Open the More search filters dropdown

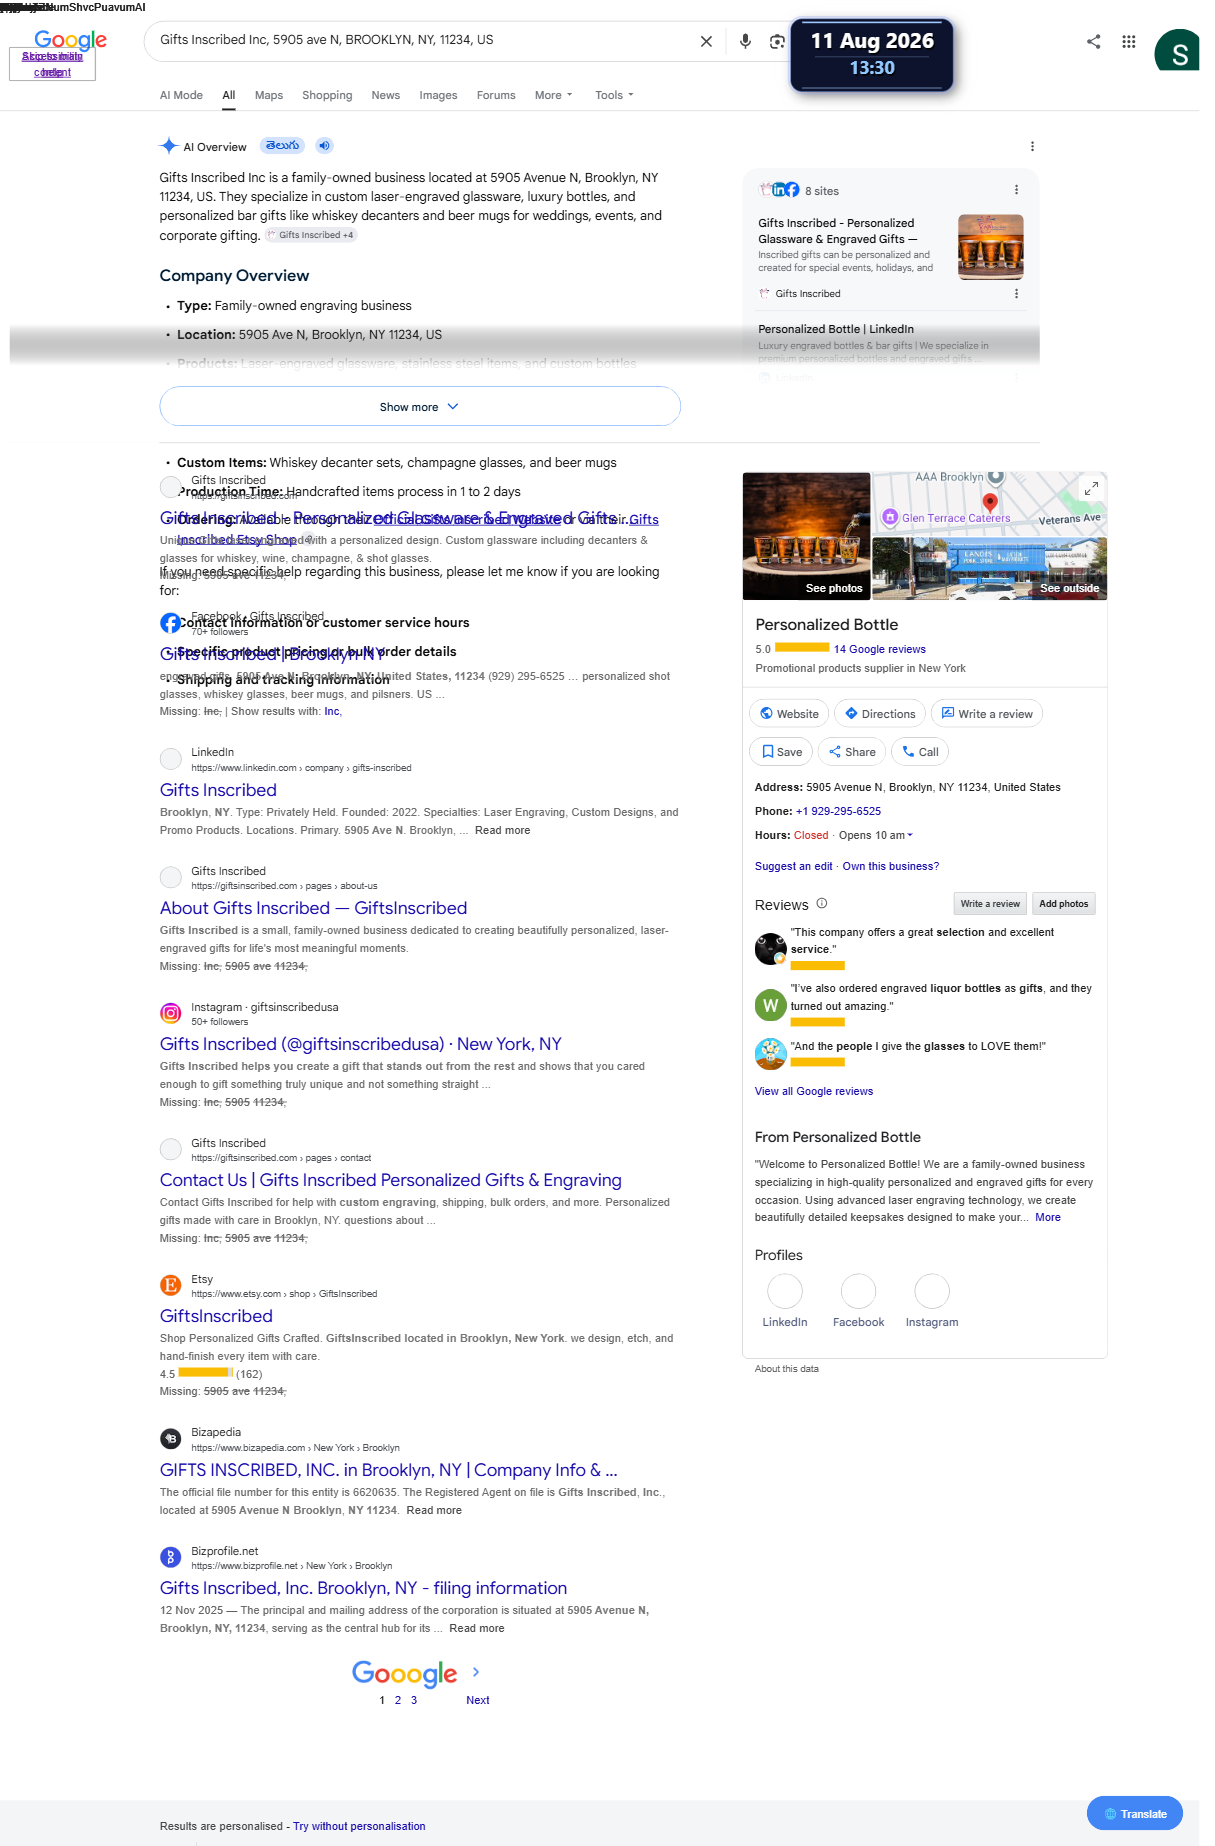(553, 95)
